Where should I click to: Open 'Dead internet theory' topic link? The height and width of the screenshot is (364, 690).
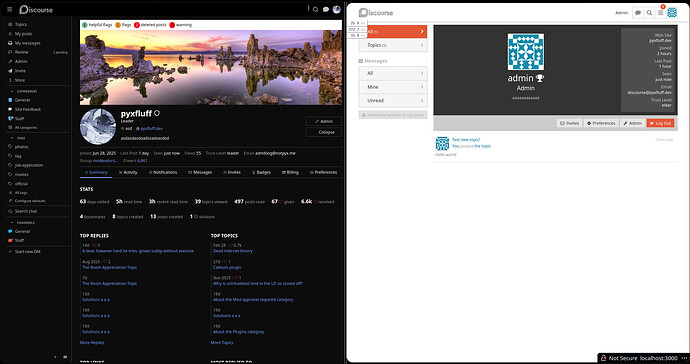tap(233, 251)
